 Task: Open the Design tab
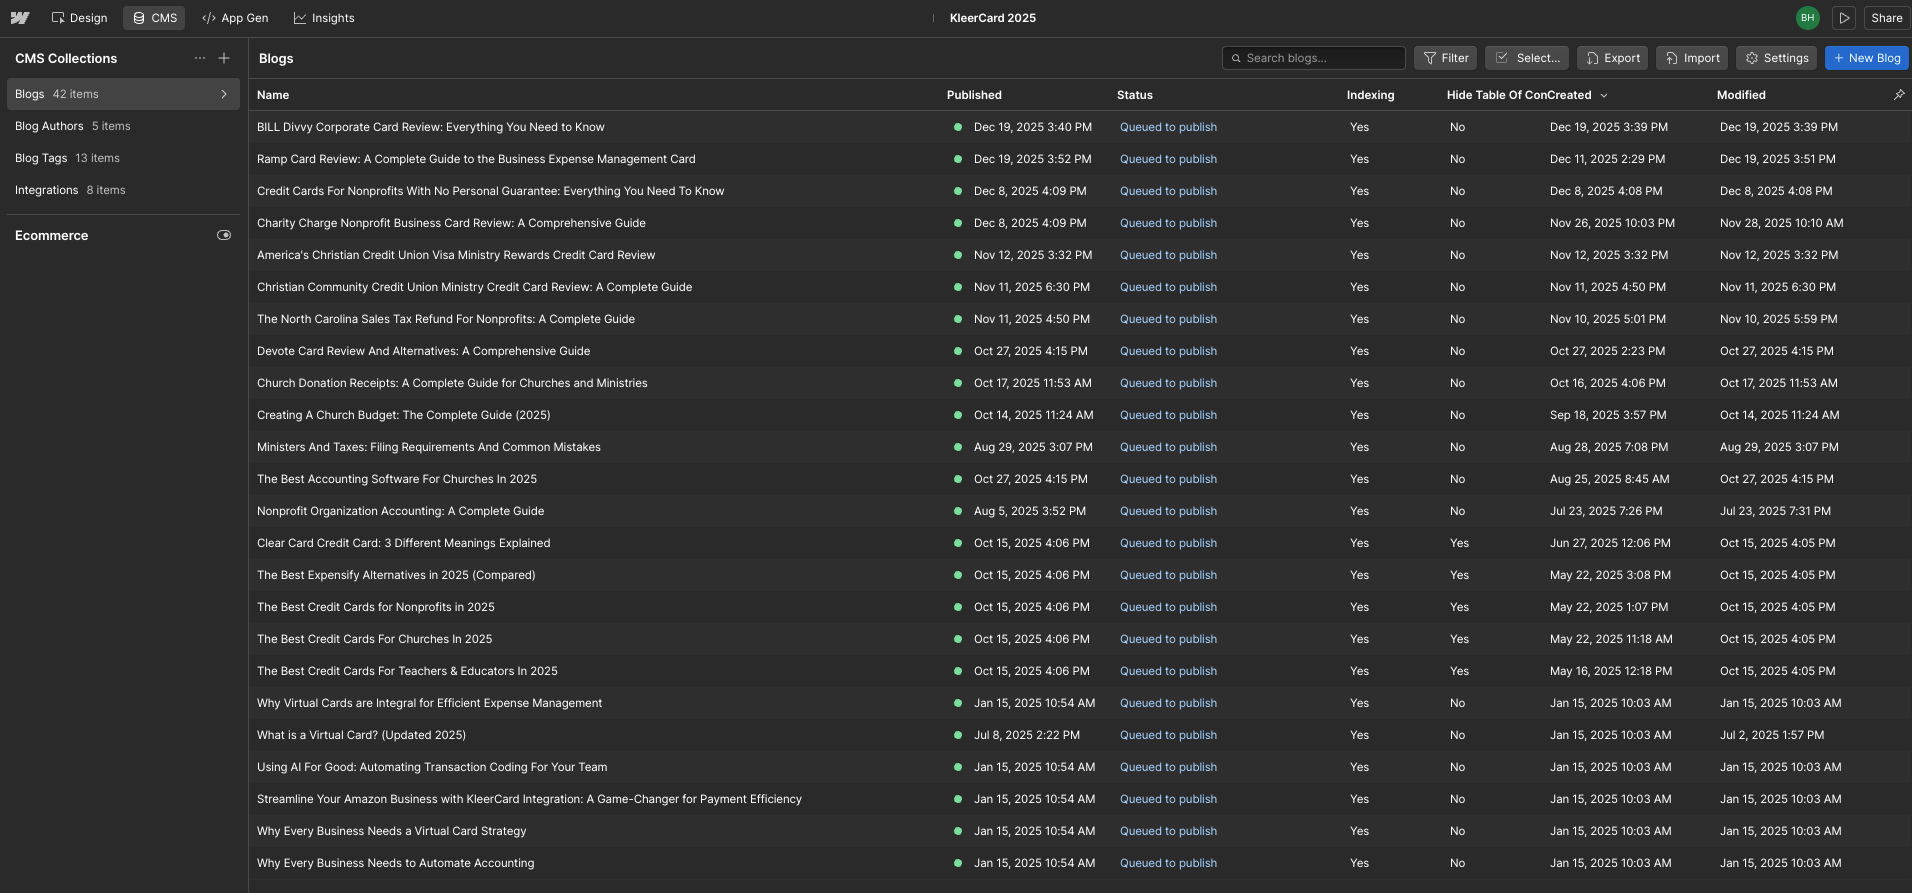point(79,18)
